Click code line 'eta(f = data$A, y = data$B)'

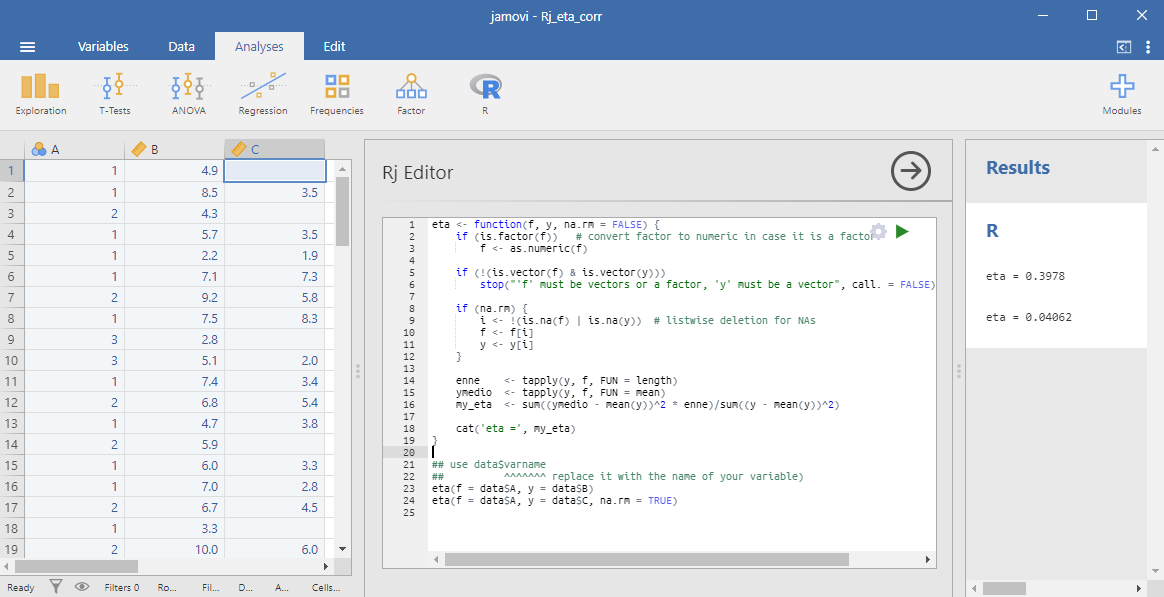pyautogui.click(x=512, y=489)
